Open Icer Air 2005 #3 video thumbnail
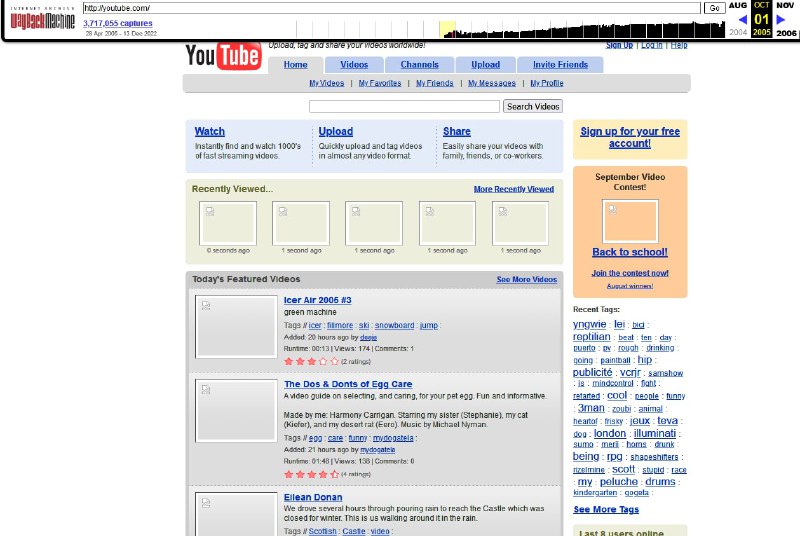 click(x=236, y=326)
